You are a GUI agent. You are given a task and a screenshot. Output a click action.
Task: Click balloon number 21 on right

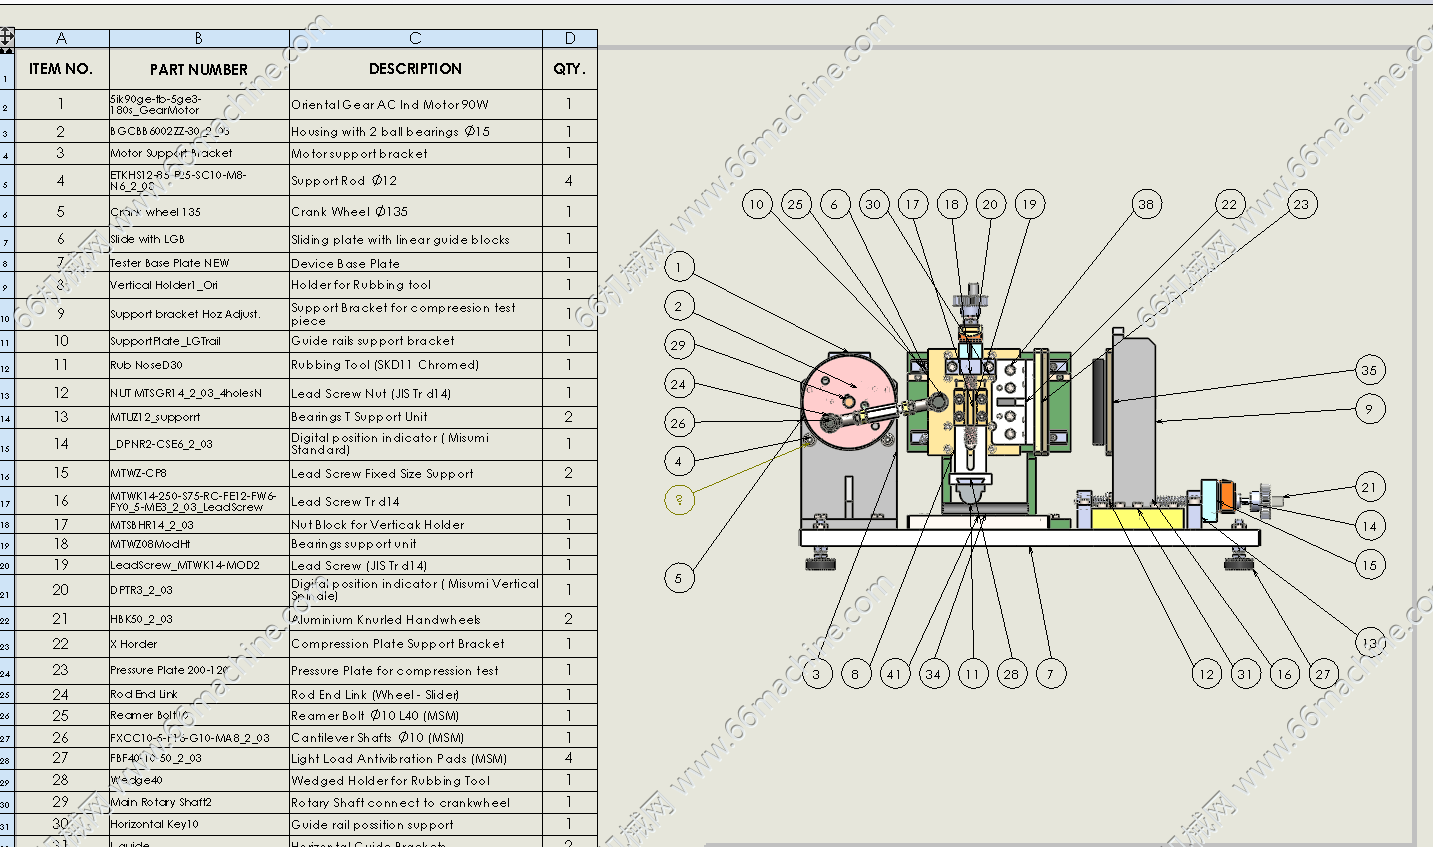1369,487
